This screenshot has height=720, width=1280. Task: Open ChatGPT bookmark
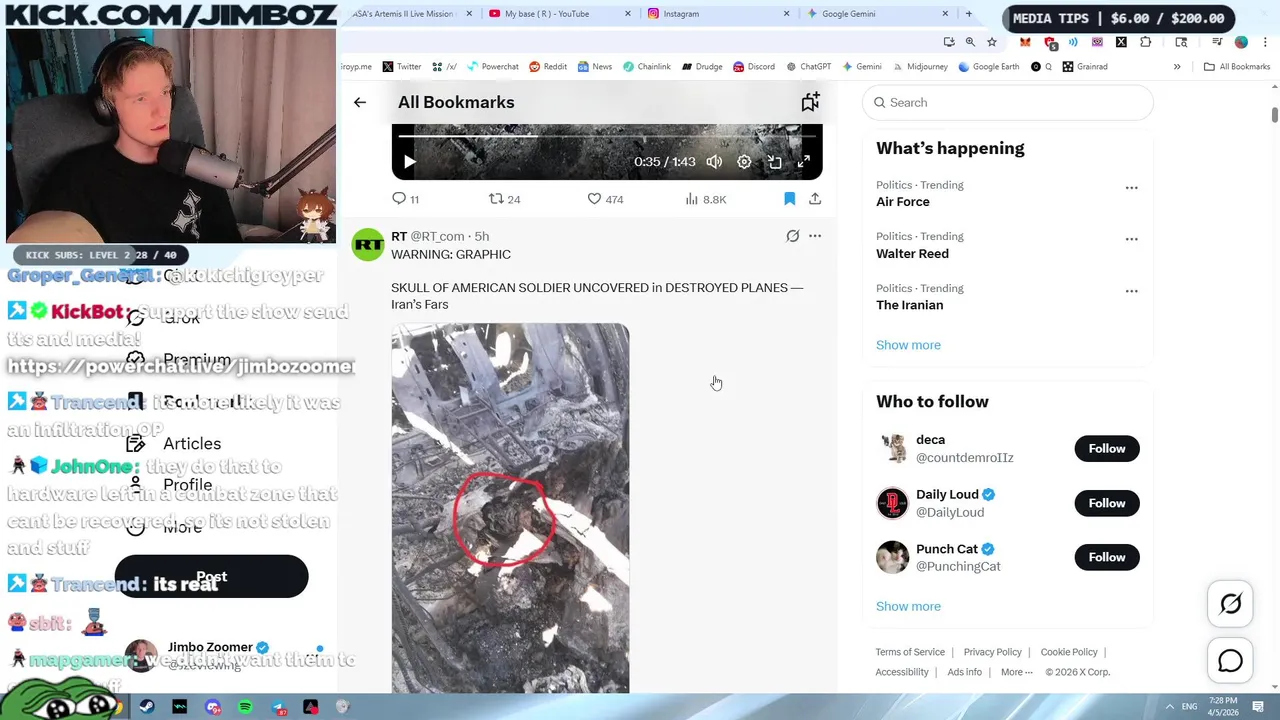point(808,67)
